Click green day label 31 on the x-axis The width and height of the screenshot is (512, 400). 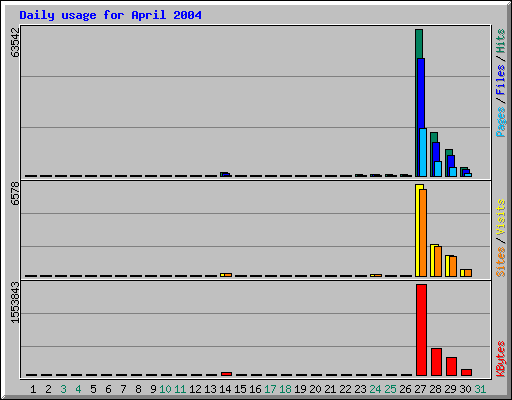point(480,389)
